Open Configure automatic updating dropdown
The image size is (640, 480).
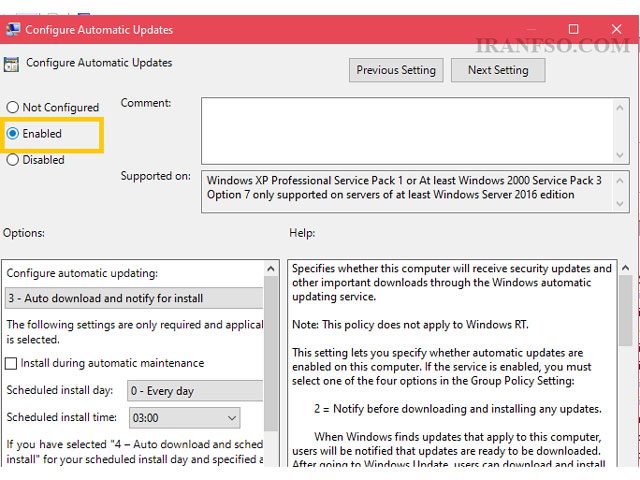[x=134, y=298]
